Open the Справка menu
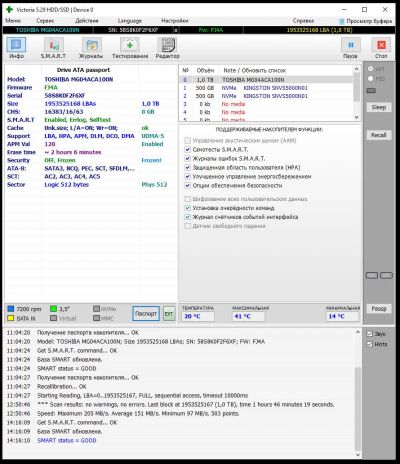Viewport: 400px width, 464px height. [303, 21]
